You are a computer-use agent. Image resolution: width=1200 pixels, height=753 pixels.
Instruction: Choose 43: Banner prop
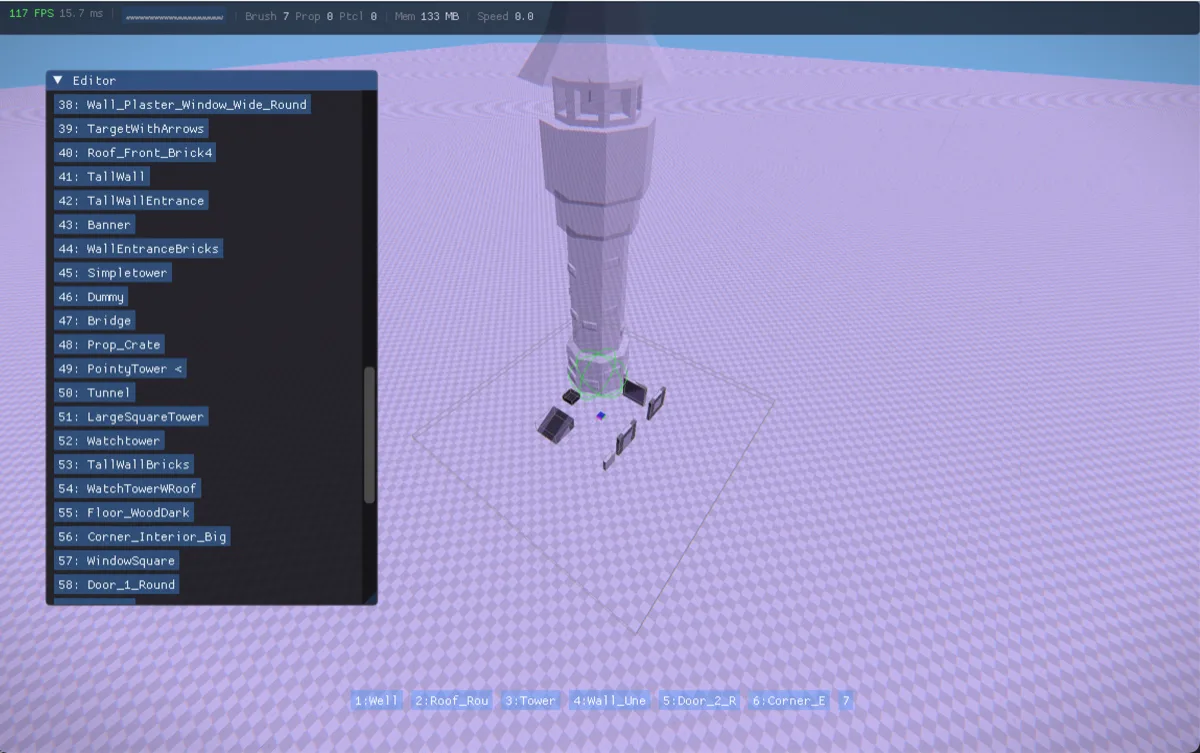tap(95, 224)
